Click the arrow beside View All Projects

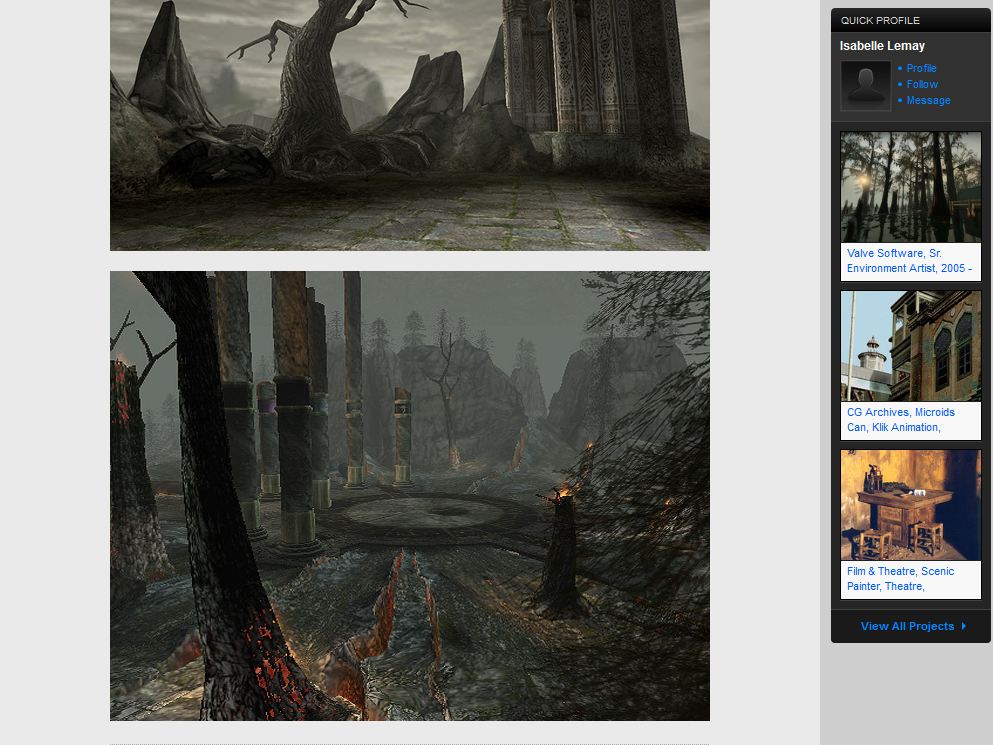coord(963,626)
